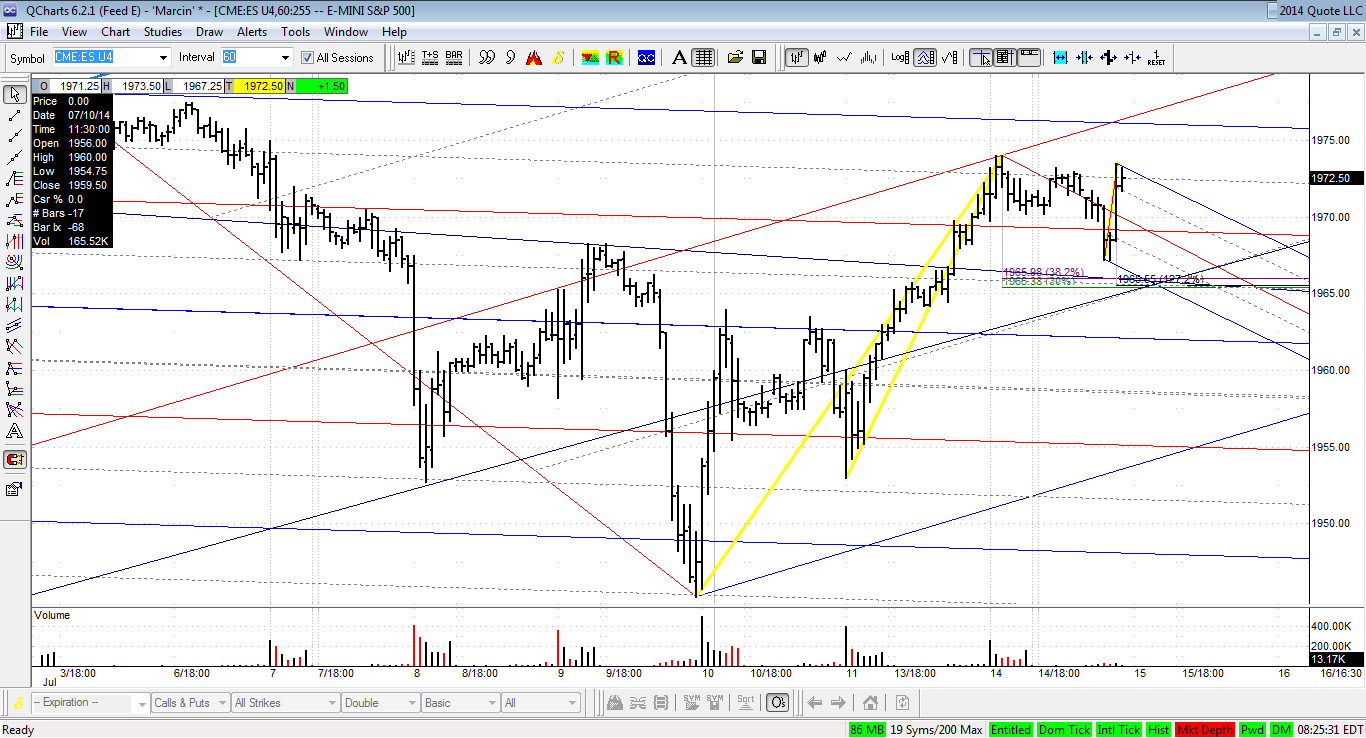Toggle the All Sessions checkbox

click(308, 58)
